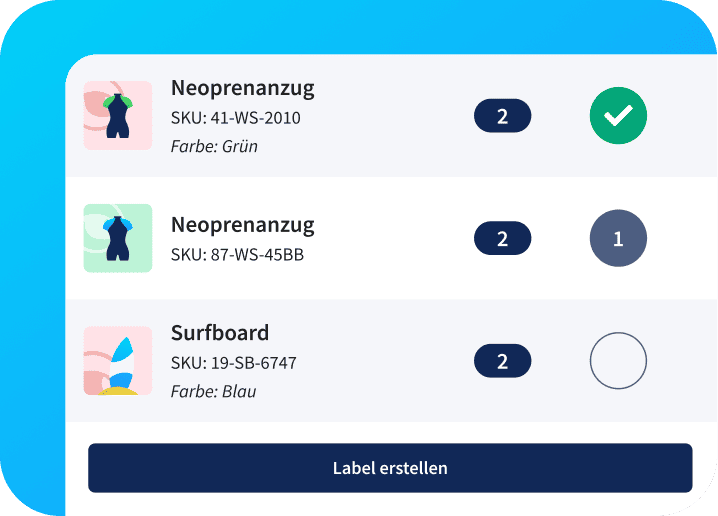The height and width of the screenshot is (516, 718).
Task: Select the Surfboard item name
Action: click(x=220, y=333)
